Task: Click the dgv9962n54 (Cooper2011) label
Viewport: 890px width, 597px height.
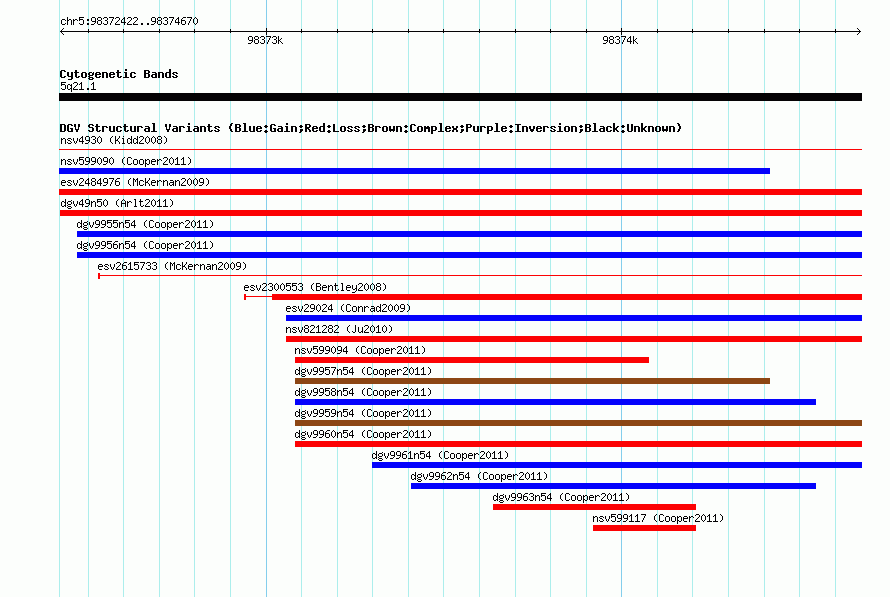Action: click(x=479, y=476)
